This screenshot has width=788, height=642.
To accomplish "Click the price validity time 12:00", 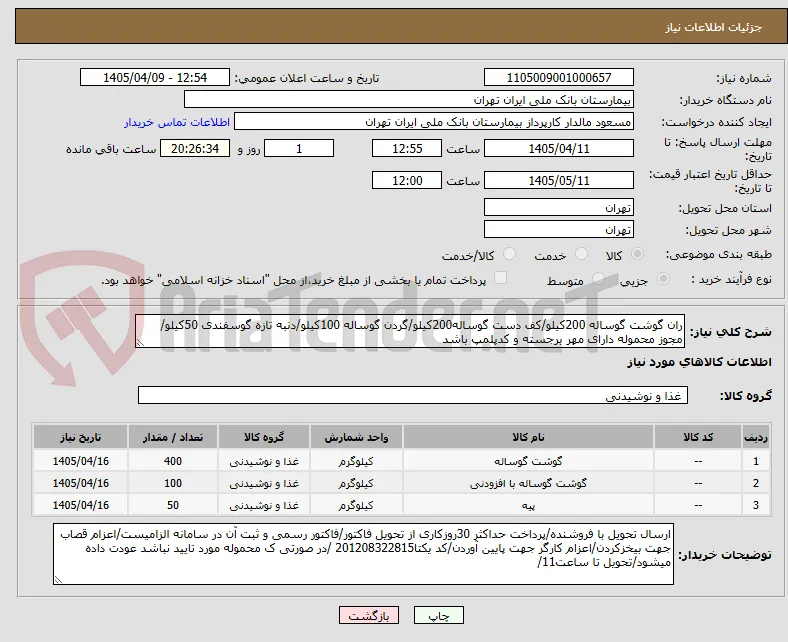I will click(x=407, y=180).
